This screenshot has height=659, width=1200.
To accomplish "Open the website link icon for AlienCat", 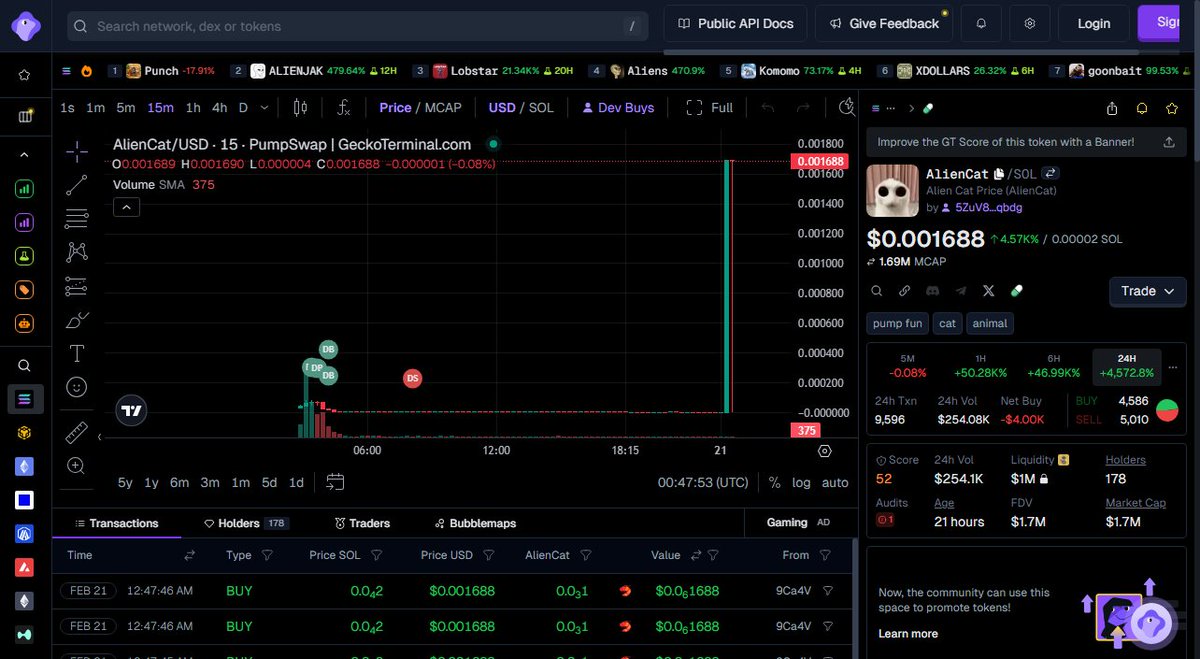I will (x=905, y=291).
